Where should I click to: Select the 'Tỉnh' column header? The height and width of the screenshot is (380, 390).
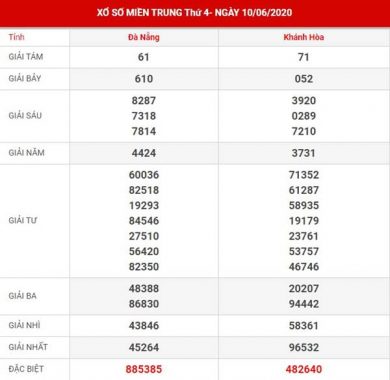point(16,37)
